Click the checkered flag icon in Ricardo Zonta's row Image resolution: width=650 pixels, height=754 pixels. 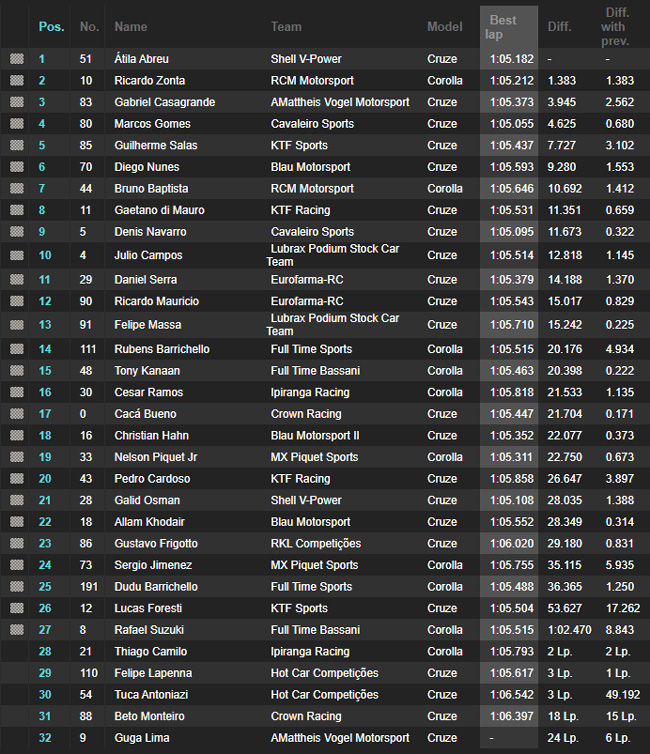17,80
